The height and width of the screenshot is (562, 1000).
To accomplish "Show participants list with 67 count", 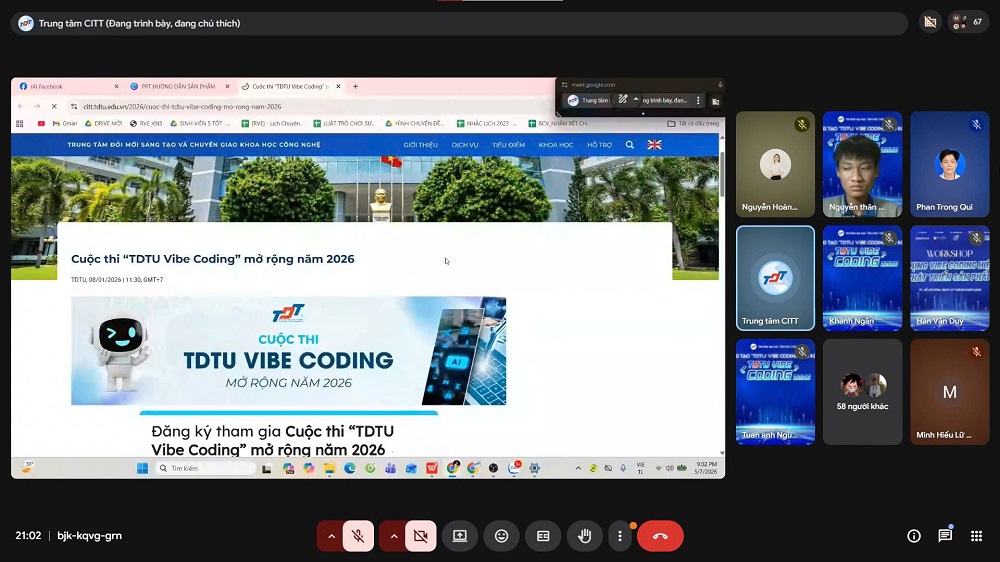I will [968, 22].
